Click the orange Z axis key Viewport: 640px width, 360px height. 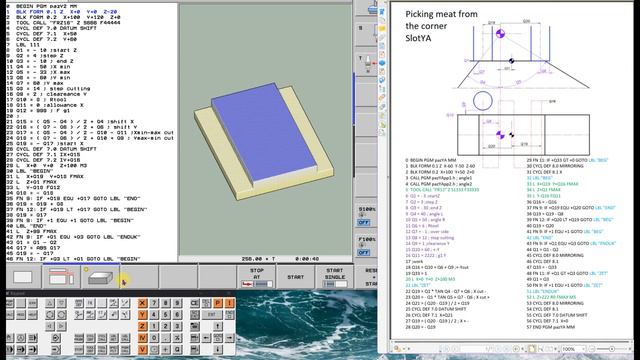(x=142, y=326)
